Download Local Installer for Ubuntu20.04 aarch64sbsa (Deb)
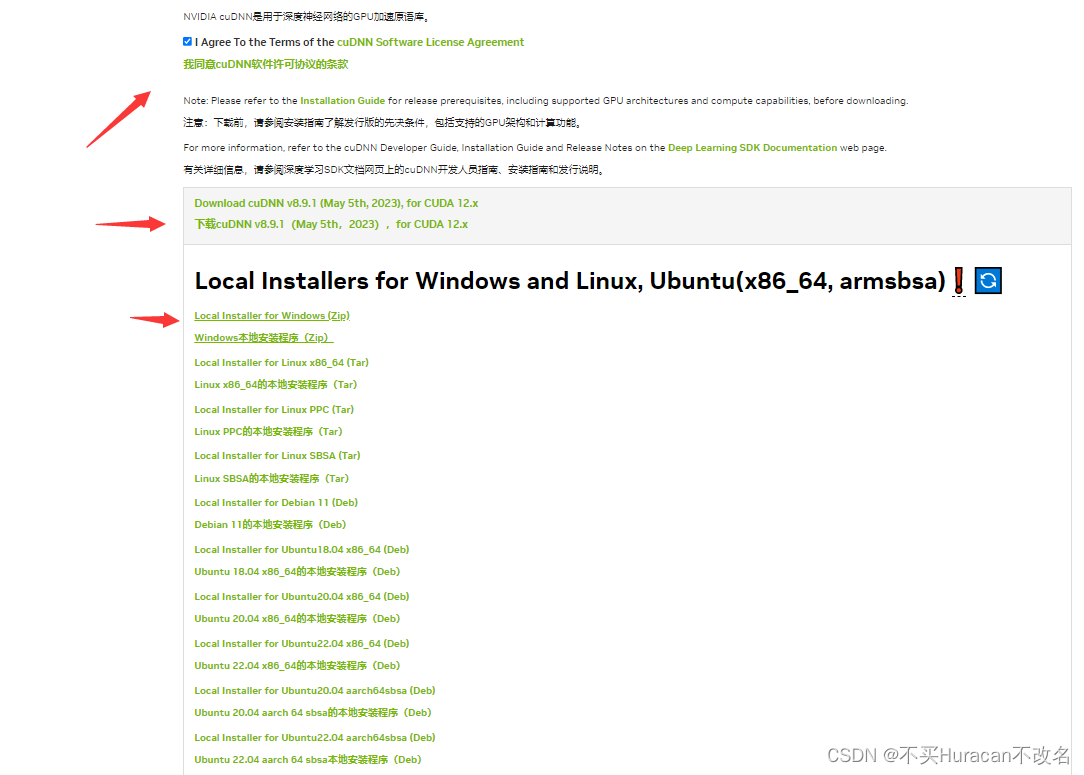Image resolution: width=1084 pixels, height=775 pixels. 315,691
